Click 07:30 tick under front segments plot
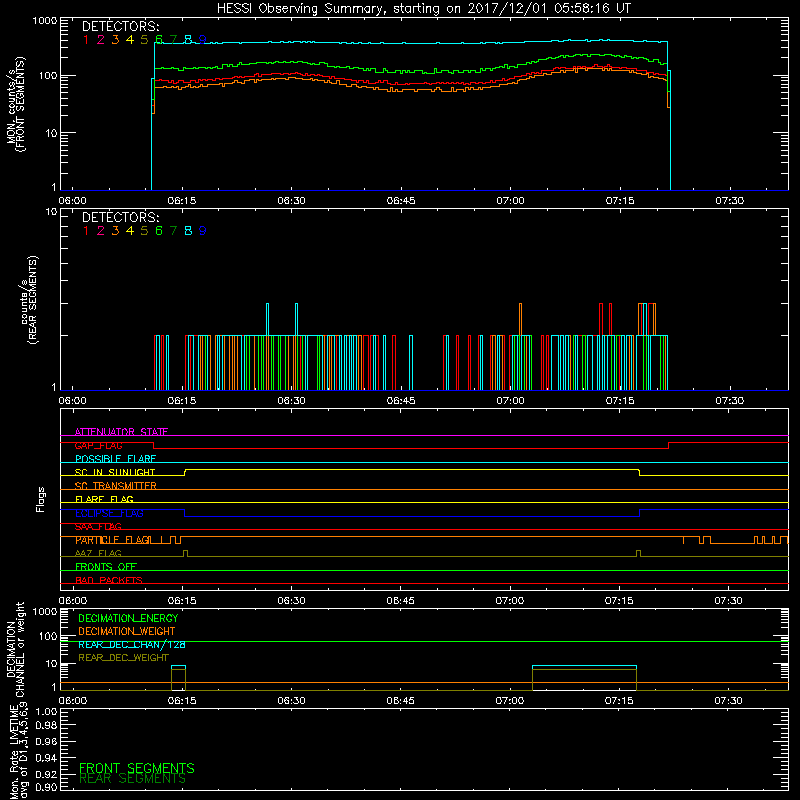 729,201
